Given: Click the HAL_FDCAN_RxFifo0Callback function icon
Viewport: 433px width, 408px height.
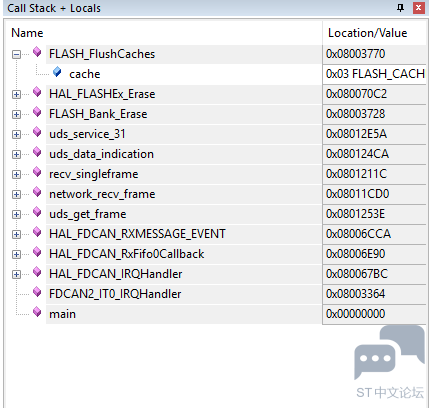Looking at the screenshot, I should tap(37, 252).
